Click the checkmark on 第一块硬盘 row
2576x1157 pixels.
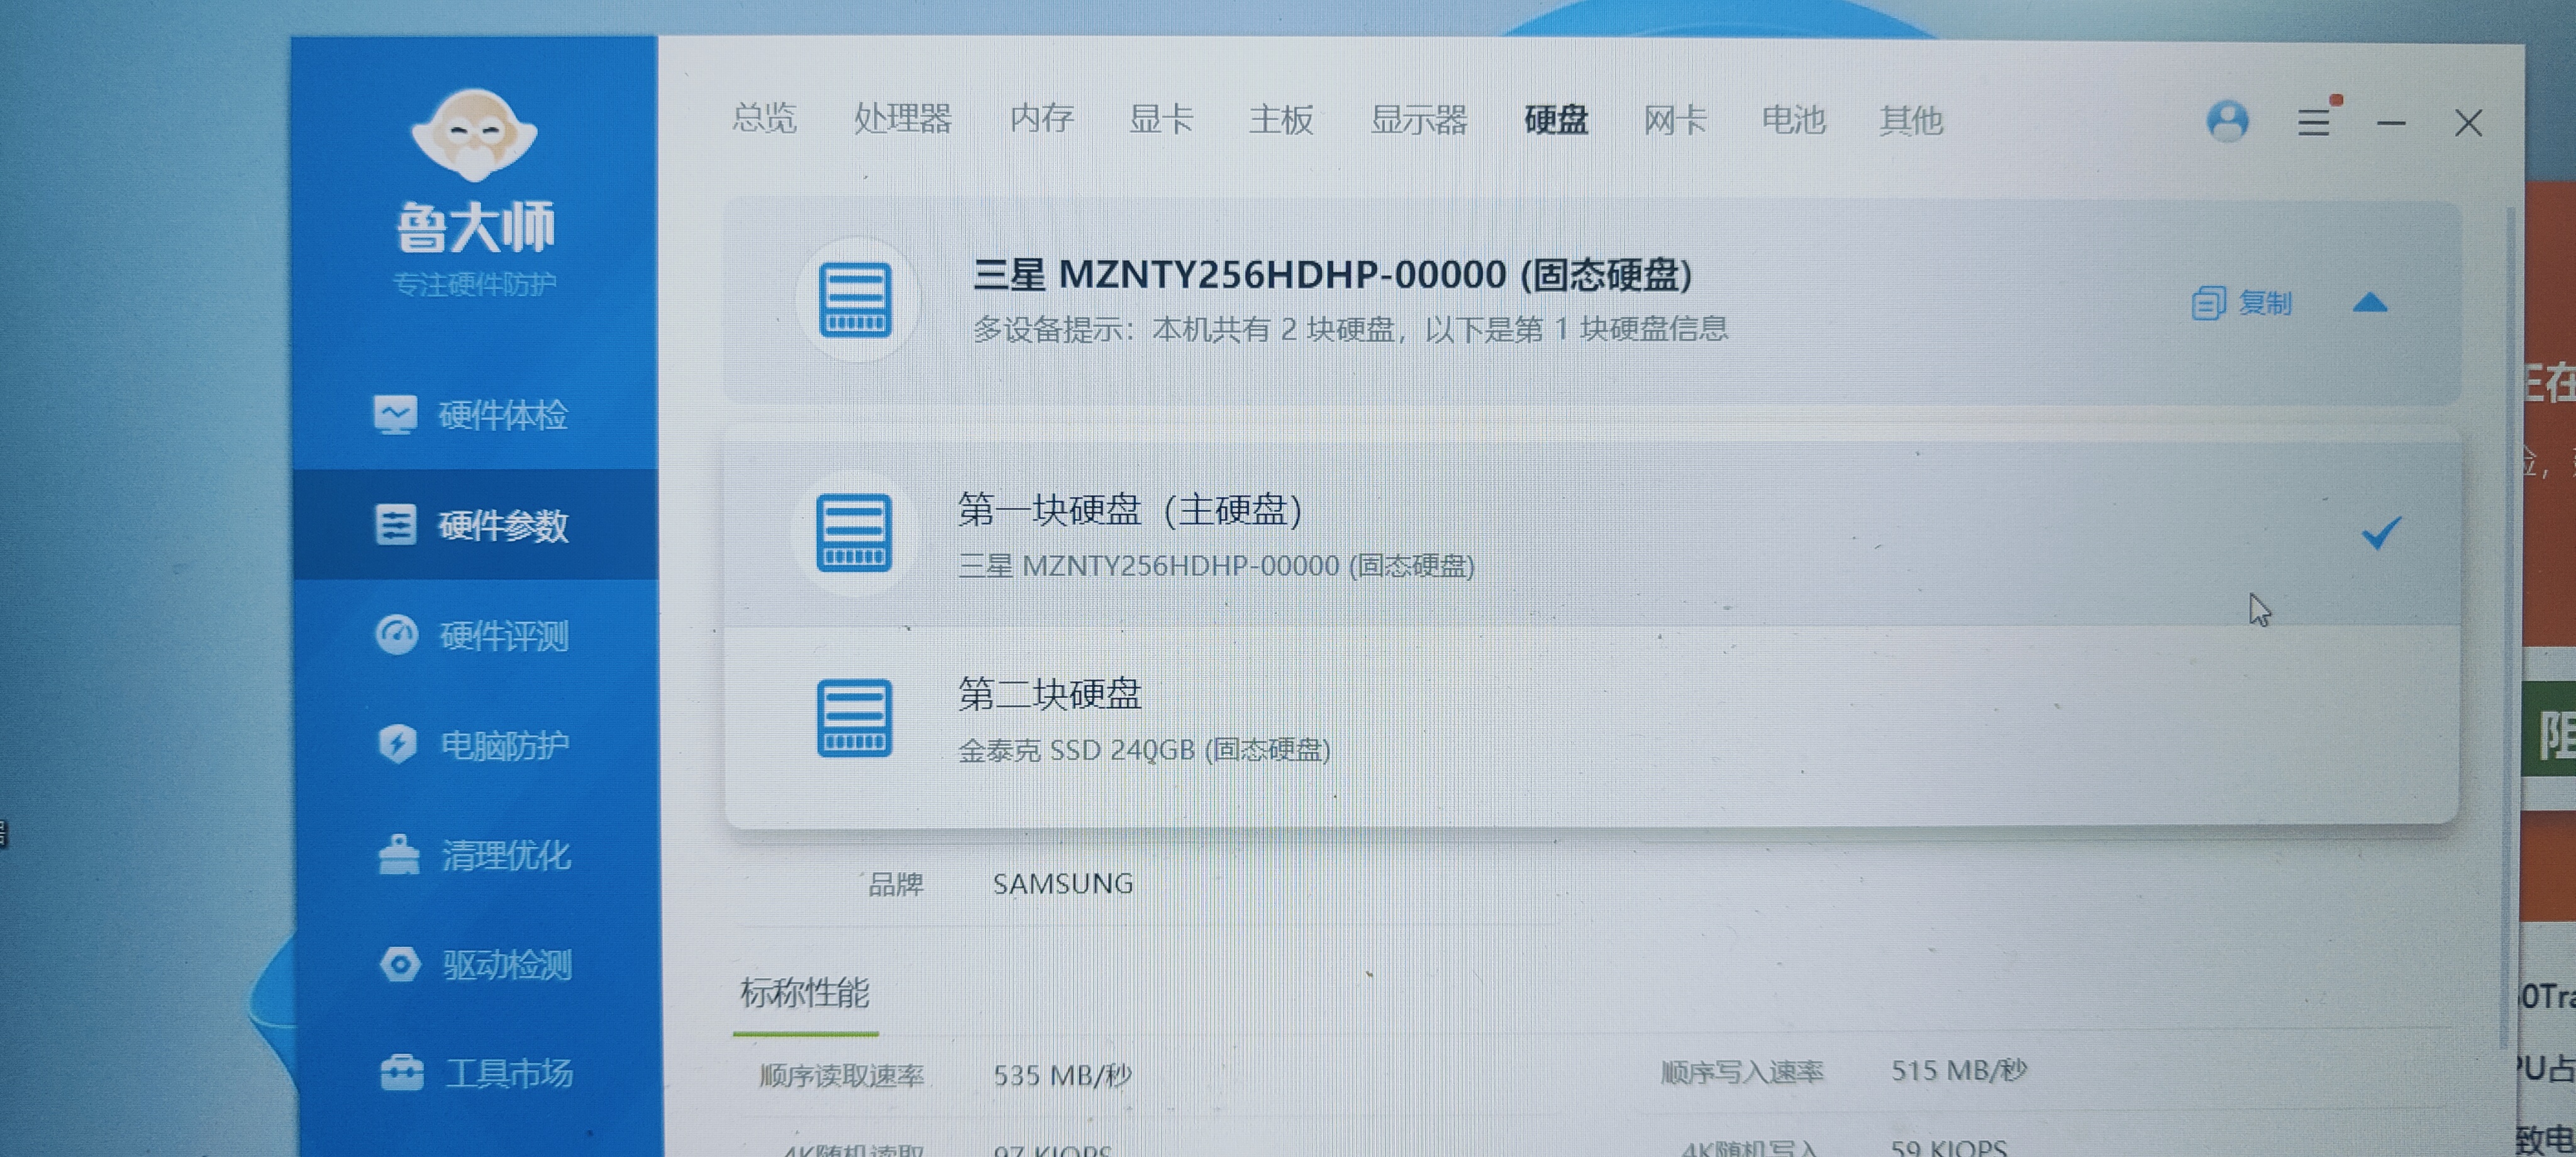pos(2381,533)
